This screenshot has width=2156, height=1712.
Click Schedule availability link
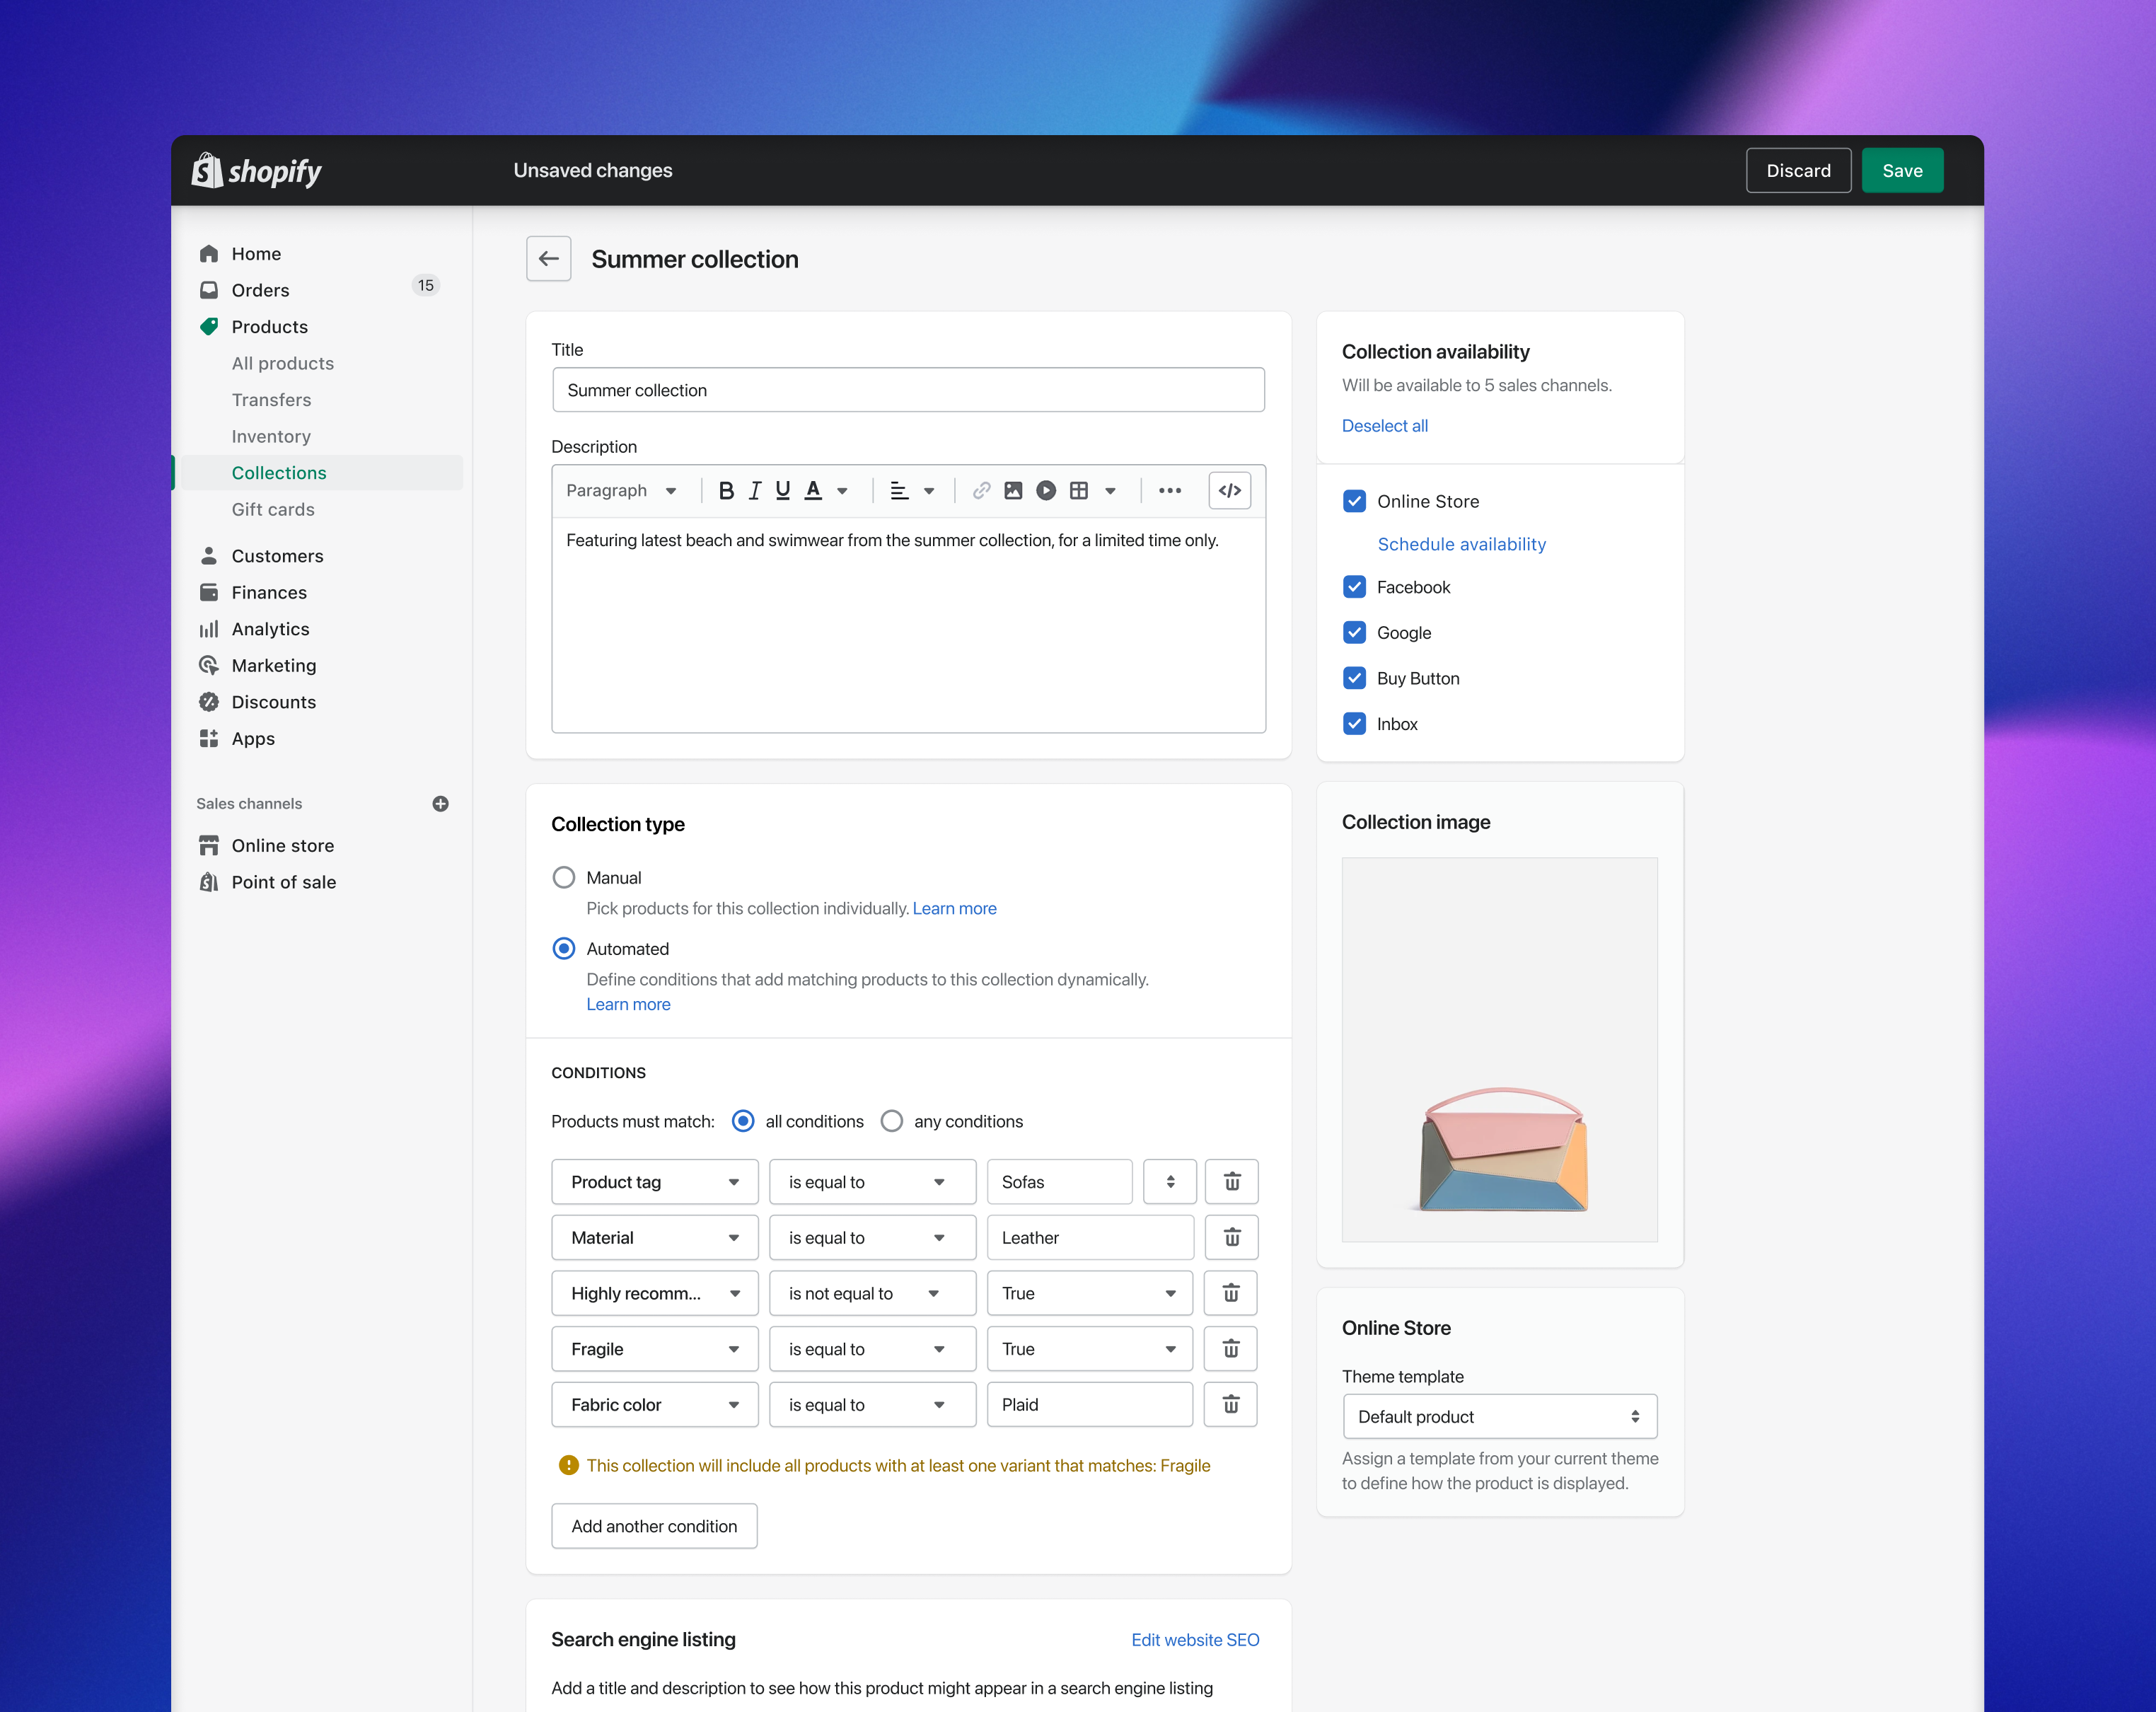[1461, 544]
